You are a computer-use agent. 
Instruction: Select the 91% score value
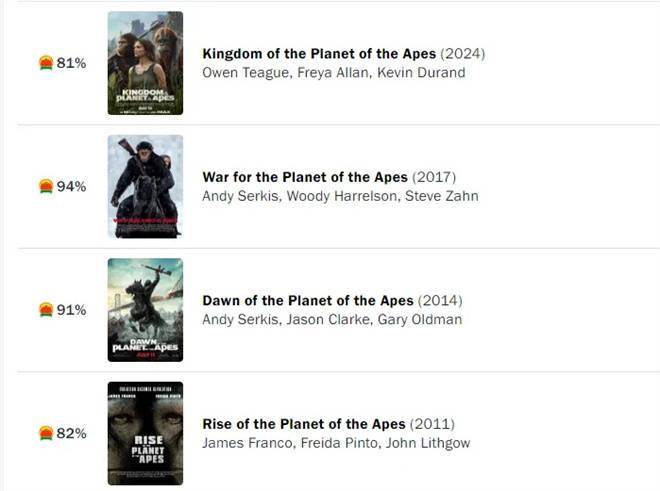(x=71, y=310)
